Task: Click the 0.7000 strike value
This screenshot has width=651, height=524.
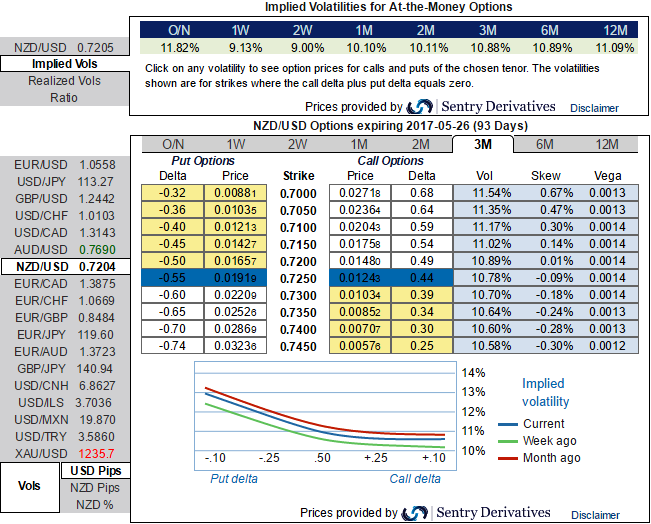Action: 298,193
